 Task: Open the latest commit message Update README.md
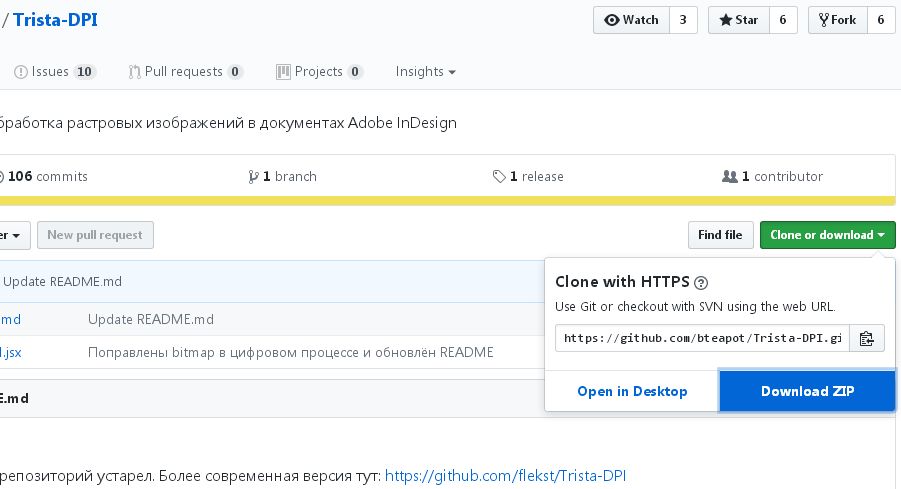63,282
